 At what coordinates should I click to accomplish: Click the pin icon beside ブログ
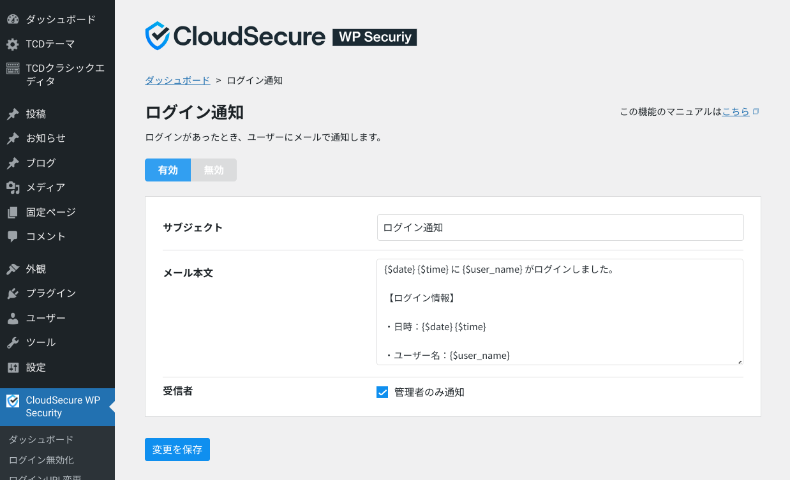pos(13,163)
